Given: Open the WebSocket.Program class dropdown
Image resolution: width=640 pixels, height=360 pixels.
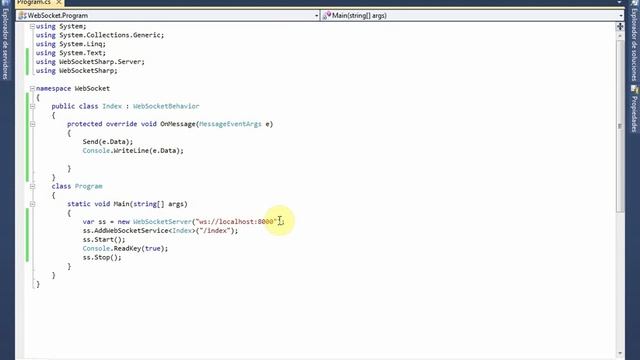Looking at the screenshot, I should pyautogui.click(x=316, y=16).
